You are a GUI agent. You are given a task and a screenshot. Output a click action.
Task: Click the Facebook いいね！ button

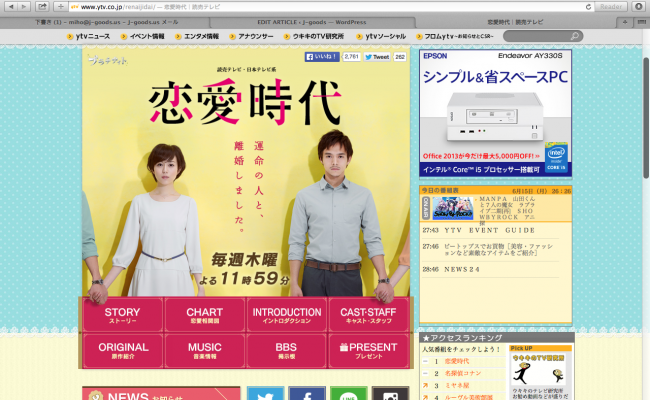click(x=322, y=57)
